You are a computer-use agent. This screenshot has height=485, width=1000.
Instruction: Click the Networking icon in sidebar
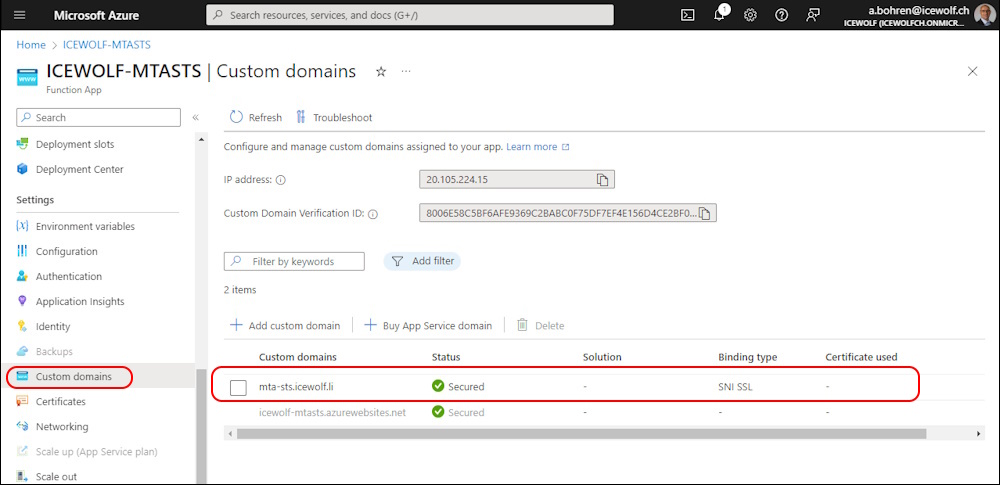tap(22, 426)
